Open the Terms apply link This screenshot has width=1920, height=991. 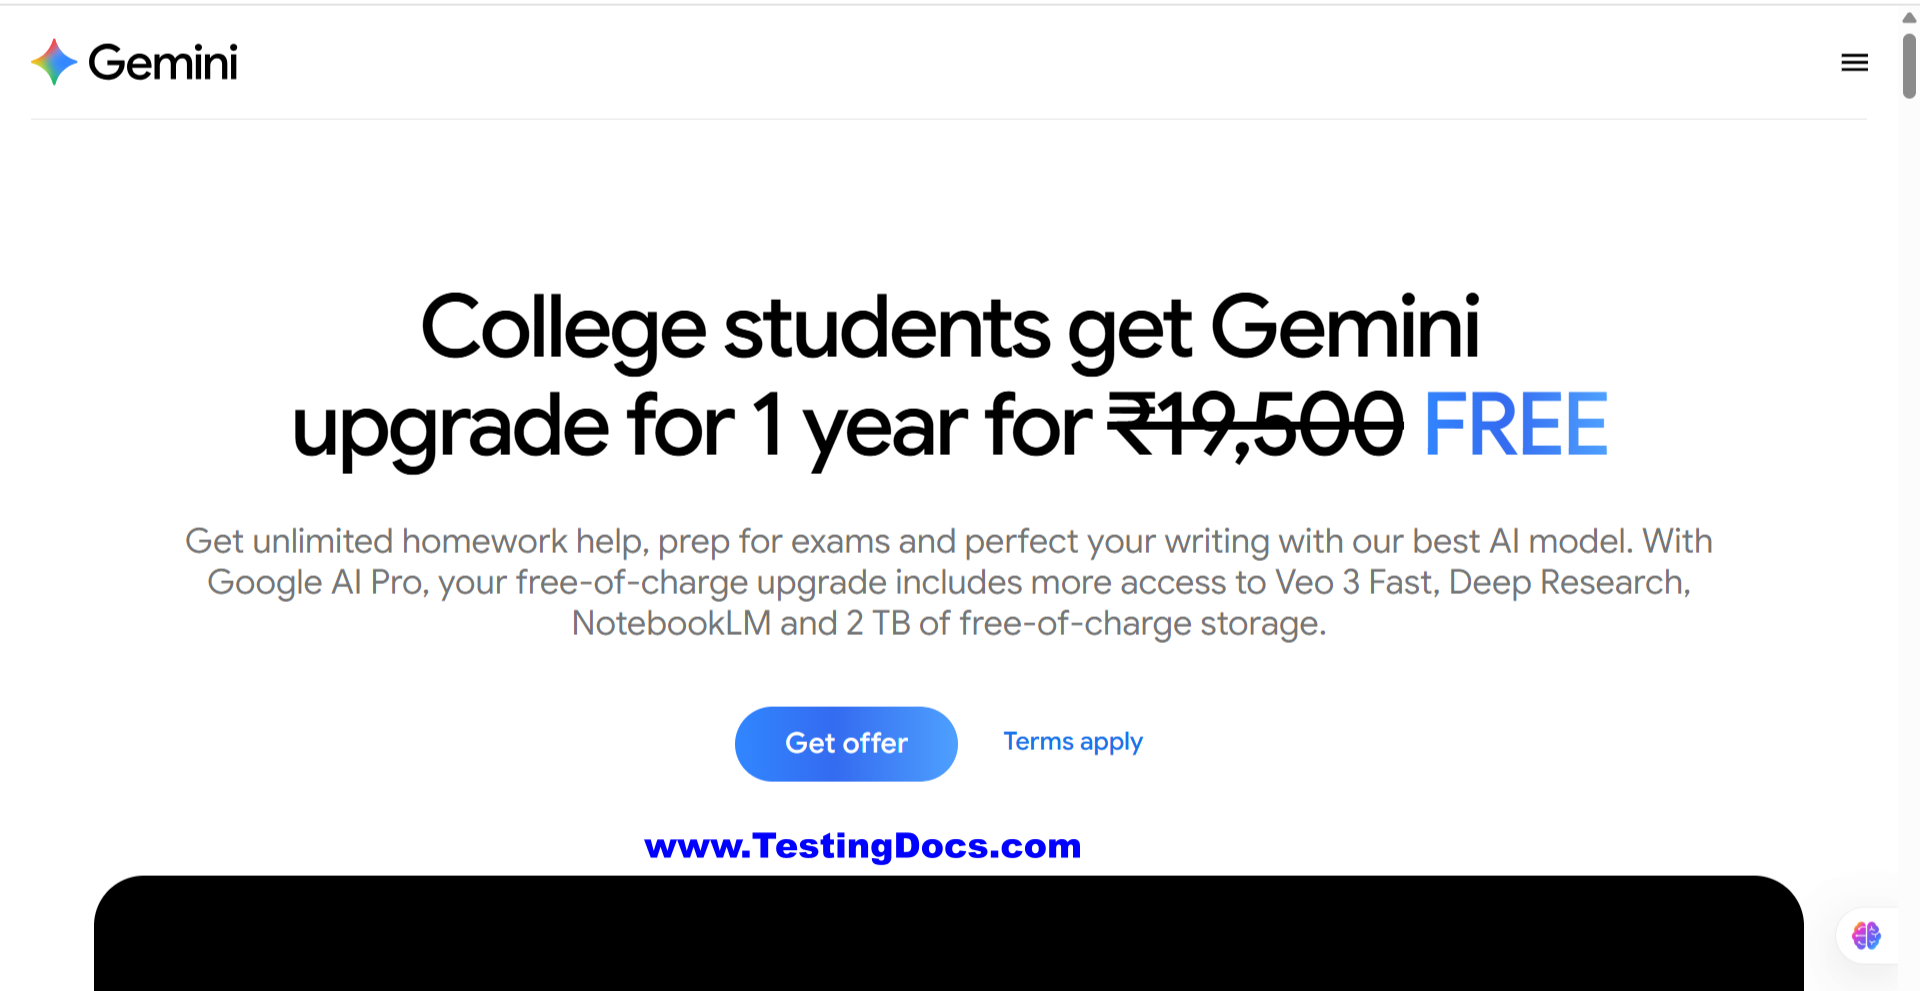pyautogui.click(x=1072, y=742)
